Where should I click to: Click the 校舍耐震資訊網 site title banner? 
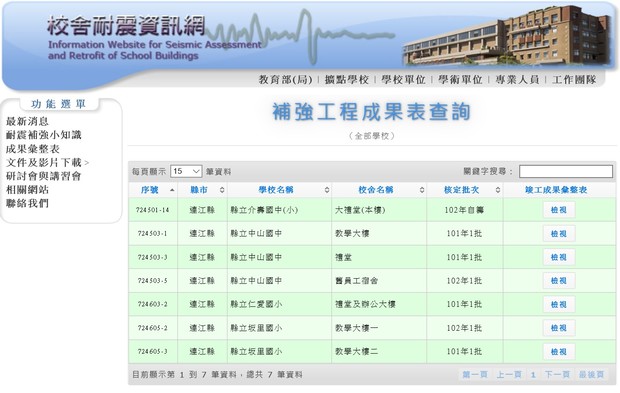point(127,26)
